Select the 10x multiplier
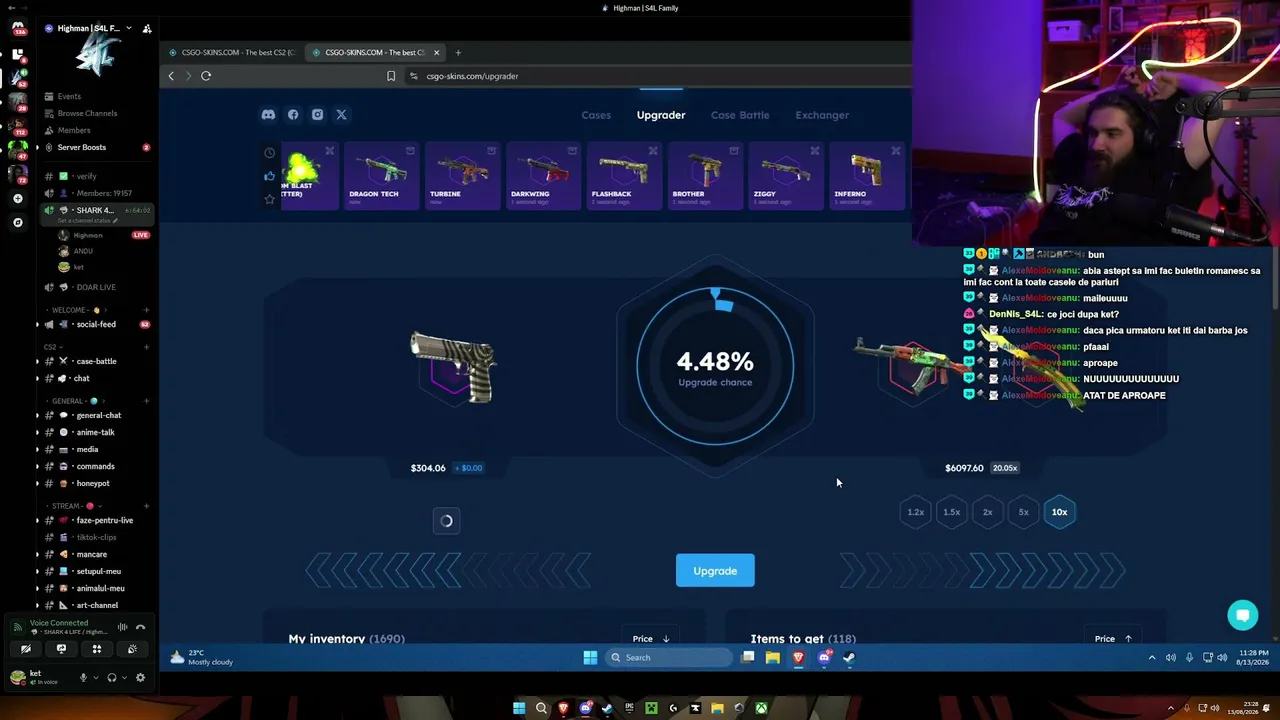Image resolution: width=1280 pixels, height=720 pixels. point(1060,512)
